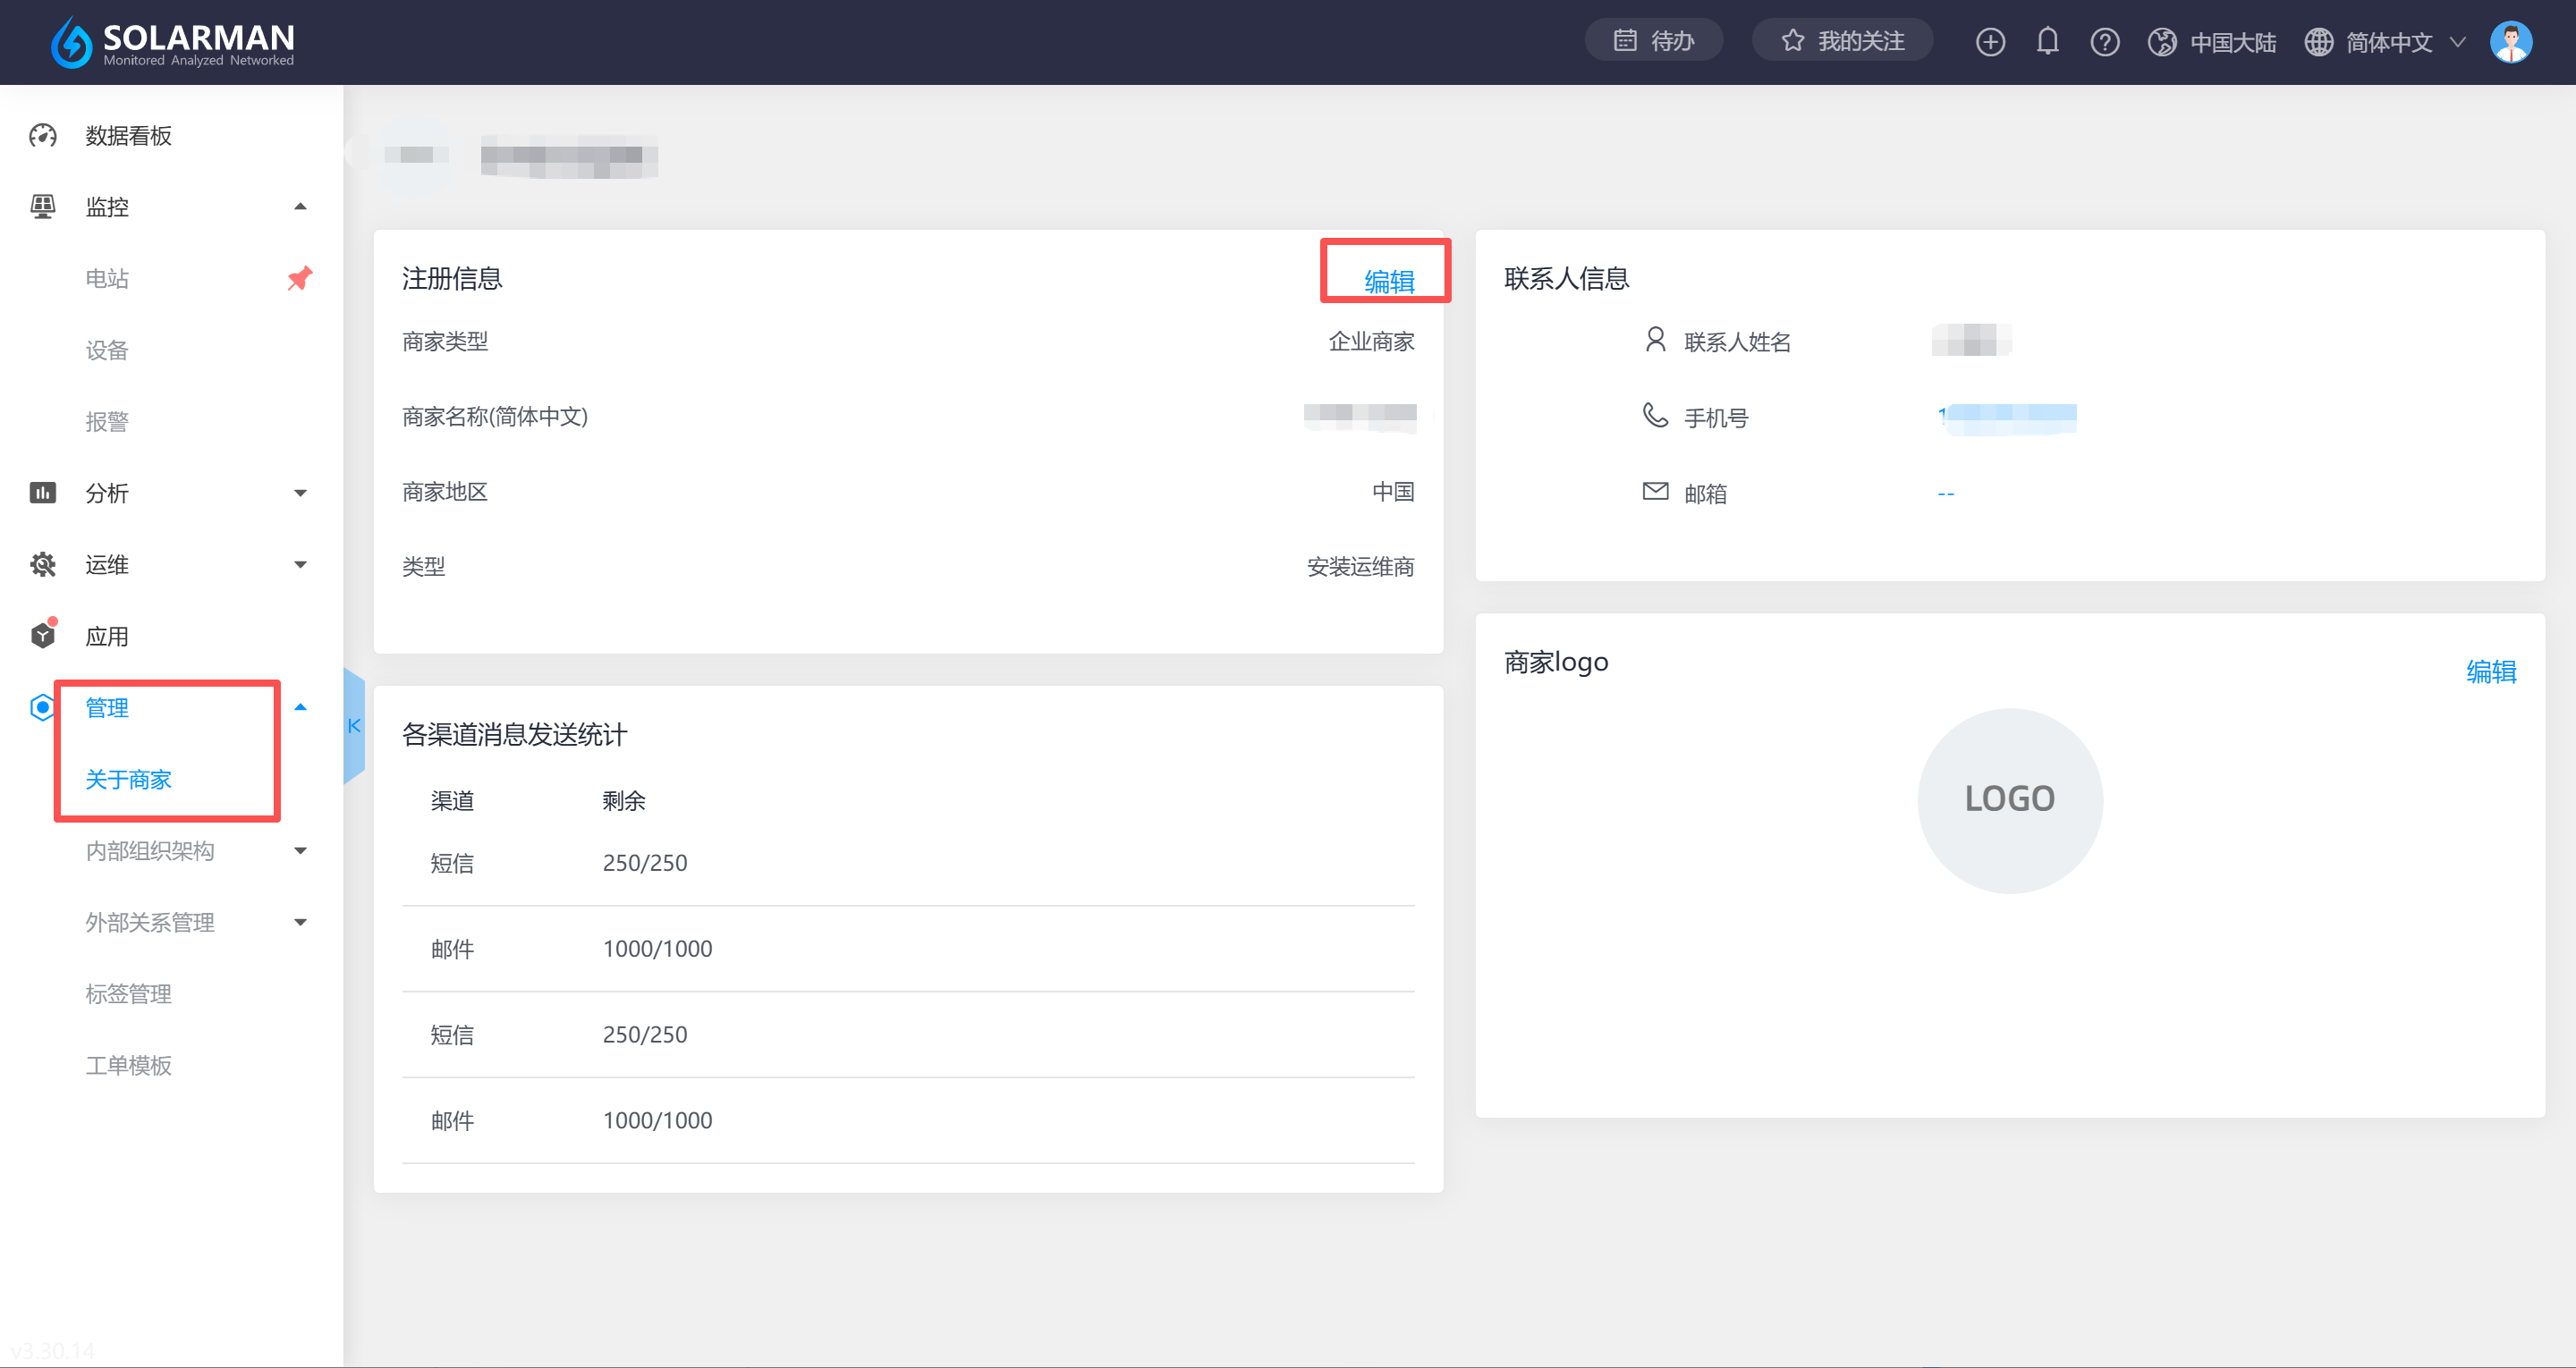Open the help question mark icon
The width and height of the screenshot is (2576, 1368).
coord(2104,42)
